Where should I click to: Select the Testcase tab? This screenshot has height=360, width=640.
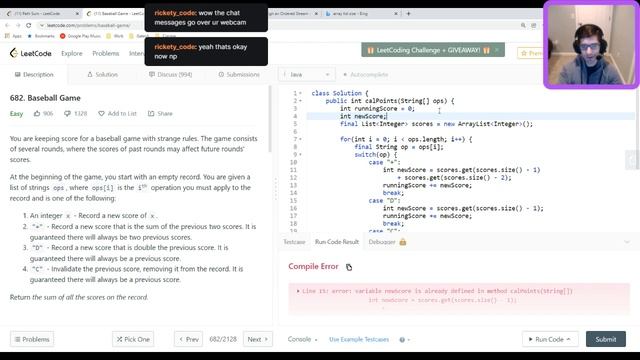coord(294,242)
